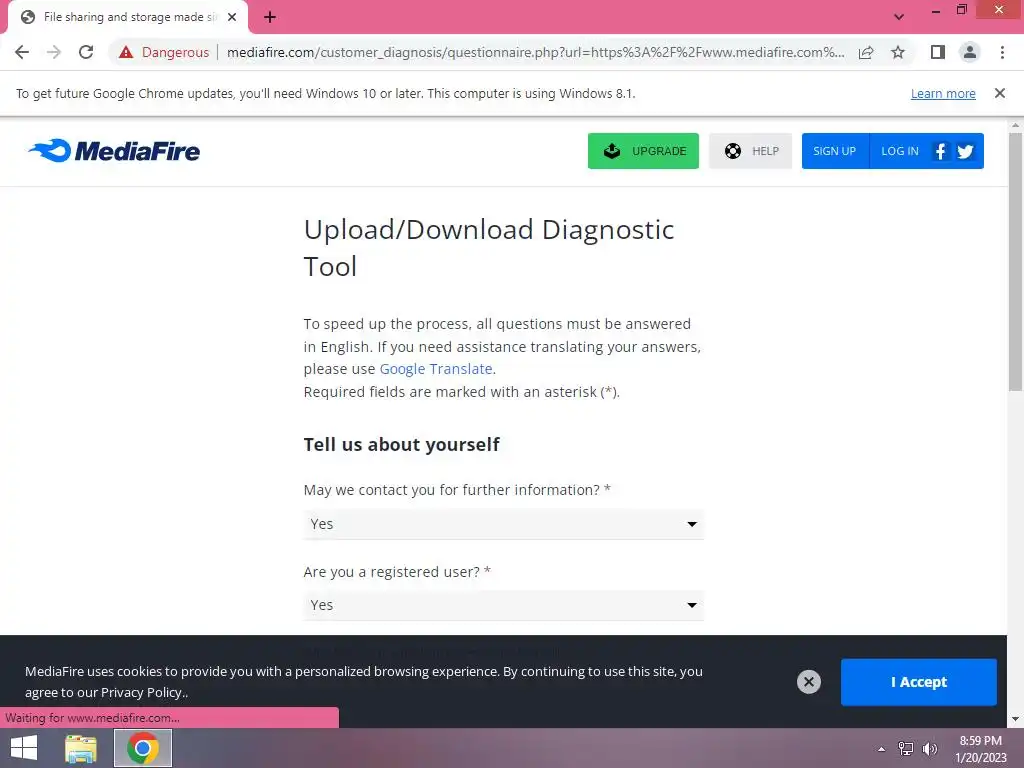Click the green UPGRADE button
The width and height of the screenshot is (1024, 768).
(643, 151)
